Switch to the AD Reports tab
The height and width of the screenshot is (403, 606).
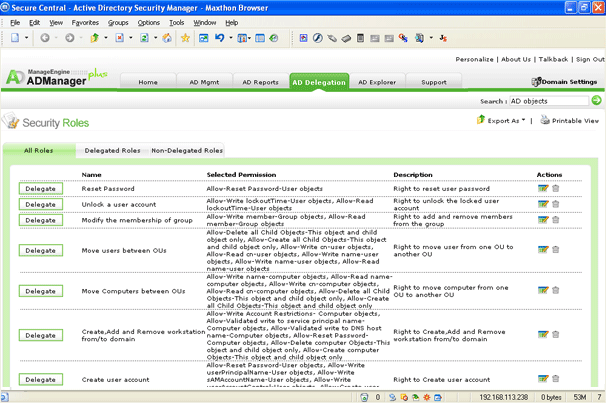[260, 82]
